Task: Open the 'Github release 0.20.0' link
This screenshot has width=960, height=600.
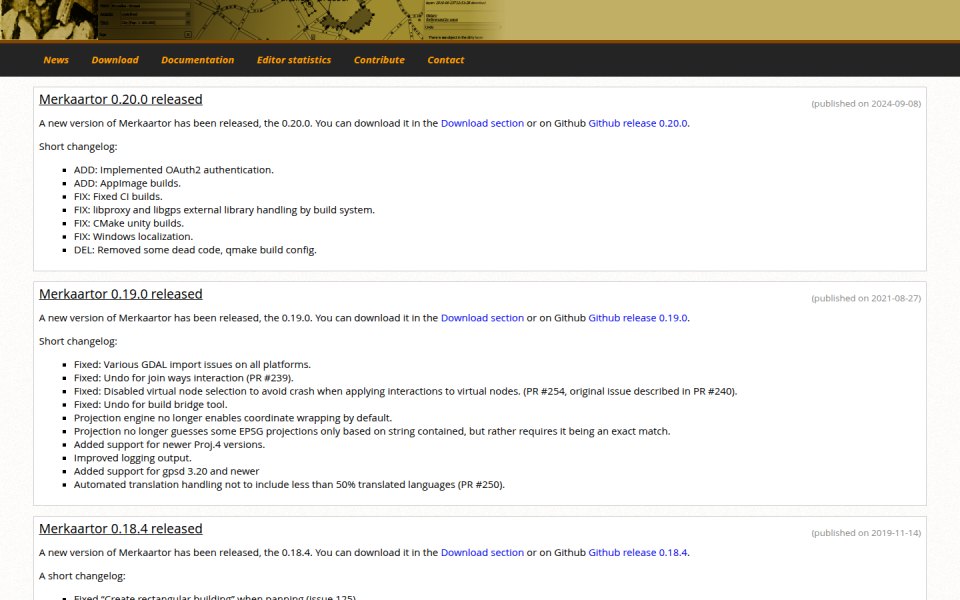Action: click(x=638, y=123)
